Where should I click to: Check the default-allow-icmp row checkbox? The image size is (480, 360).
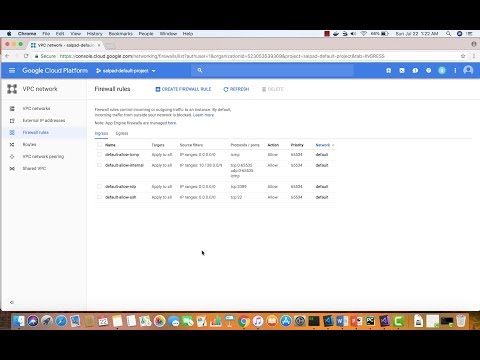tap(99, 154)
